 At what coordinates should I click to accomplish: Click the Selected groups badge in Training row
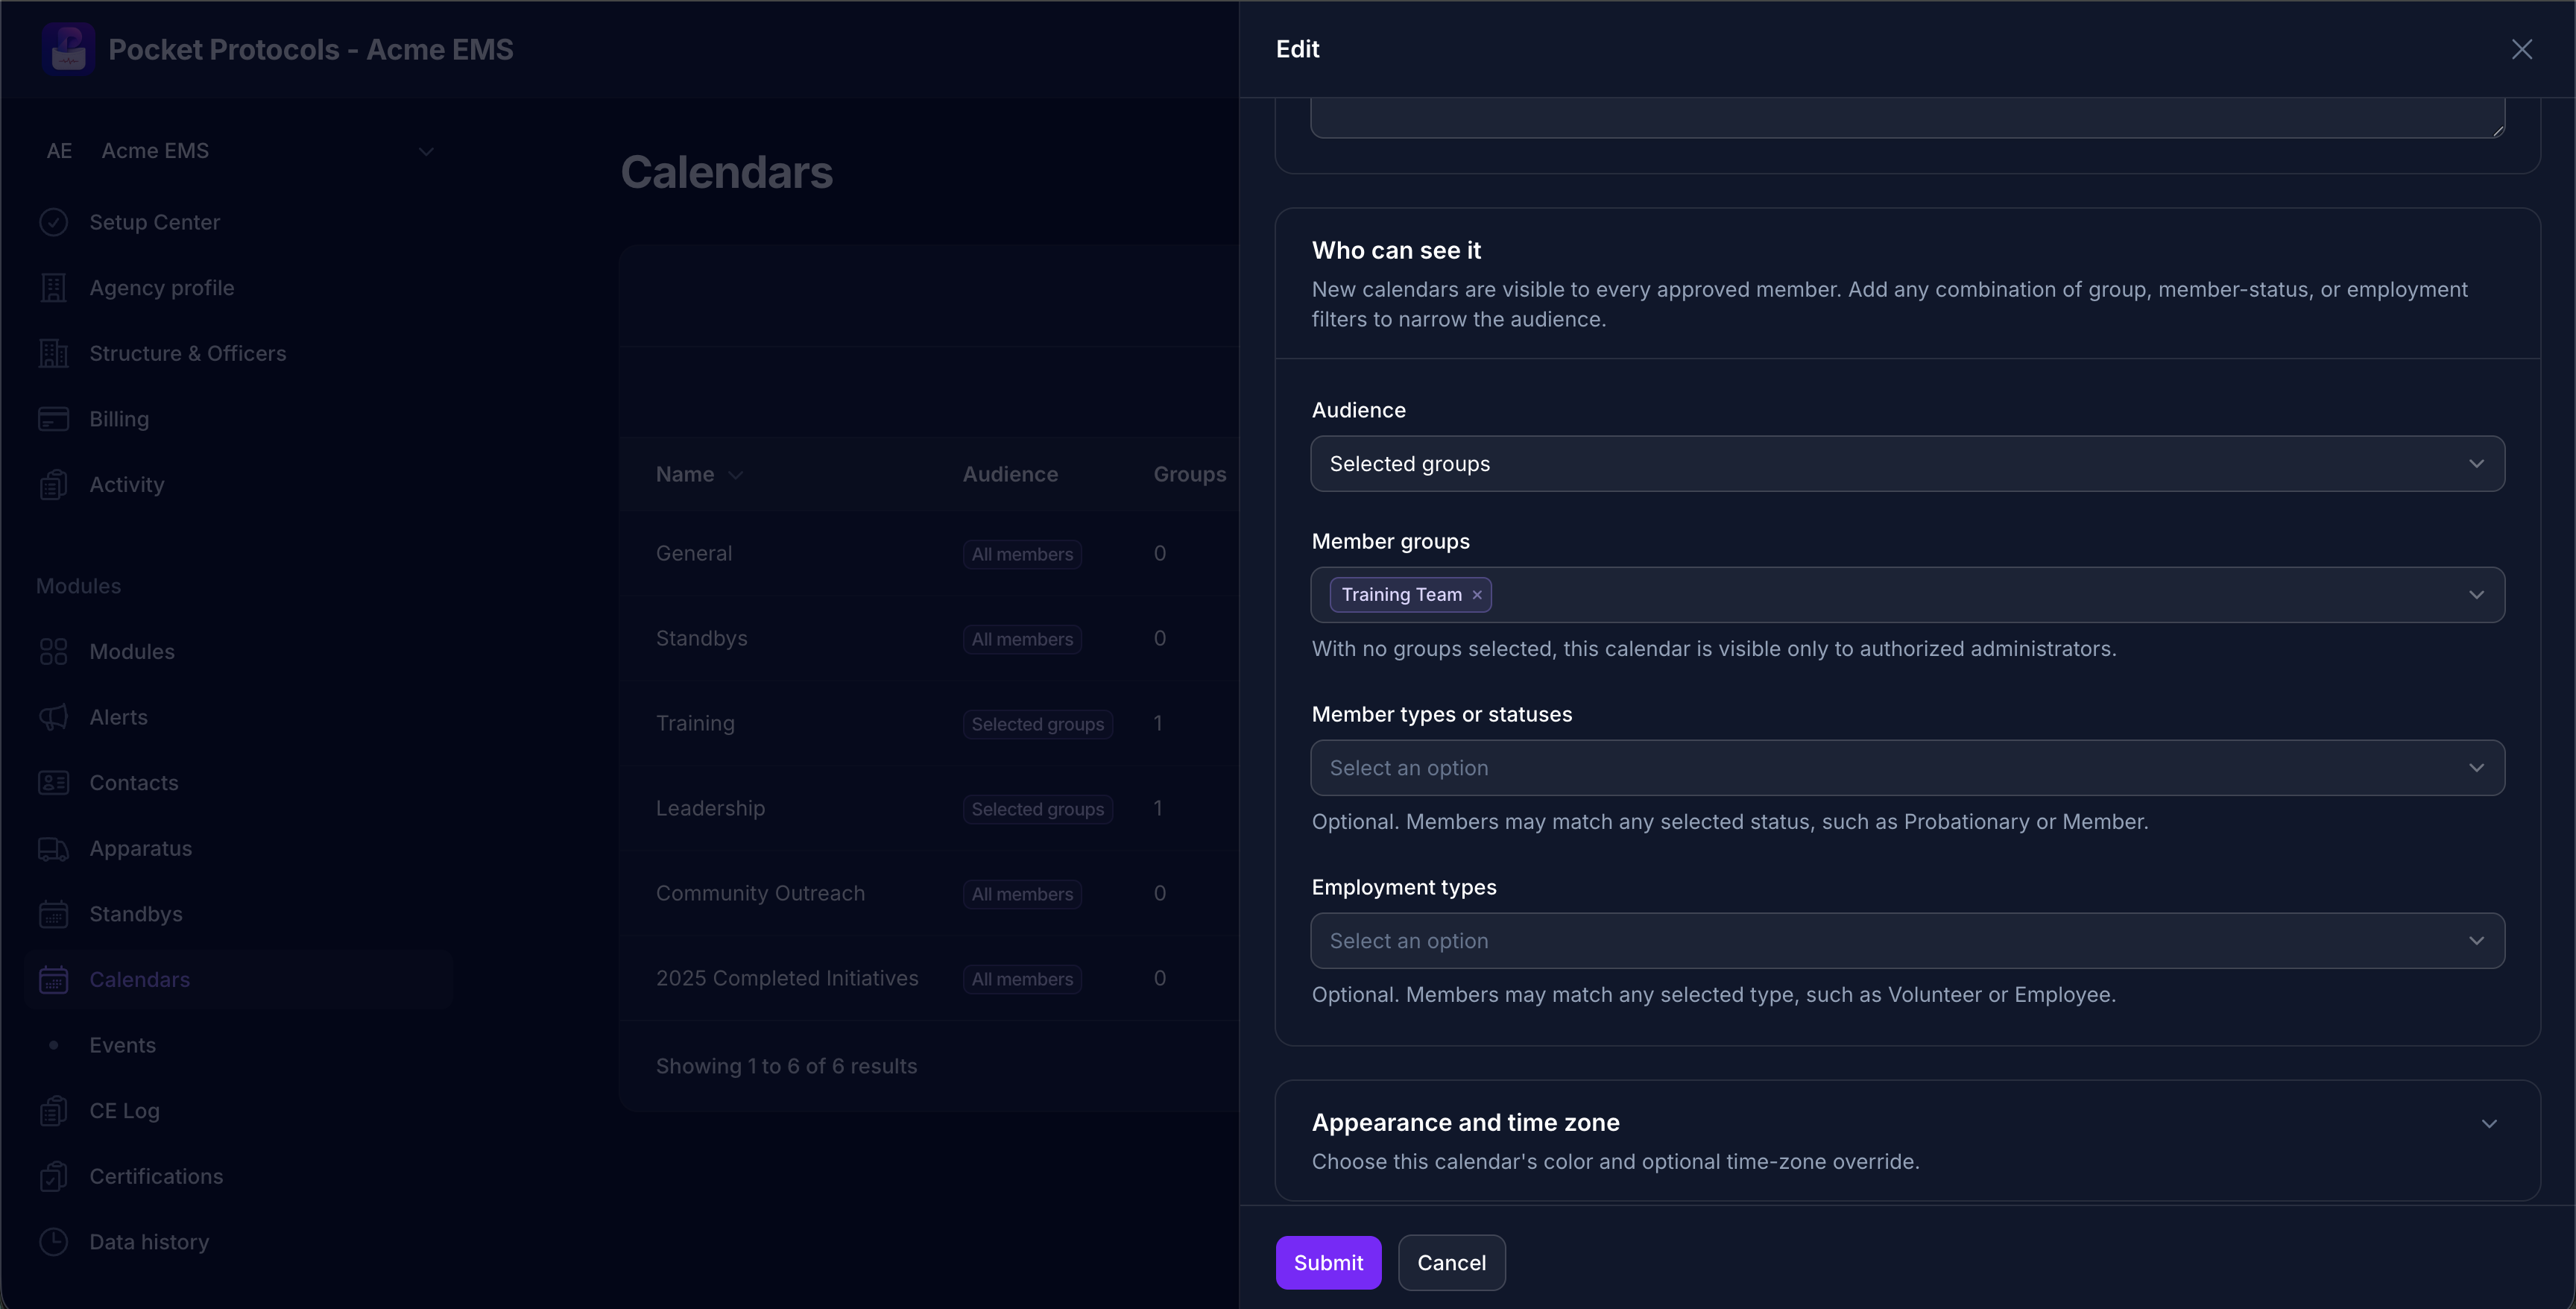pos(1038,724)
